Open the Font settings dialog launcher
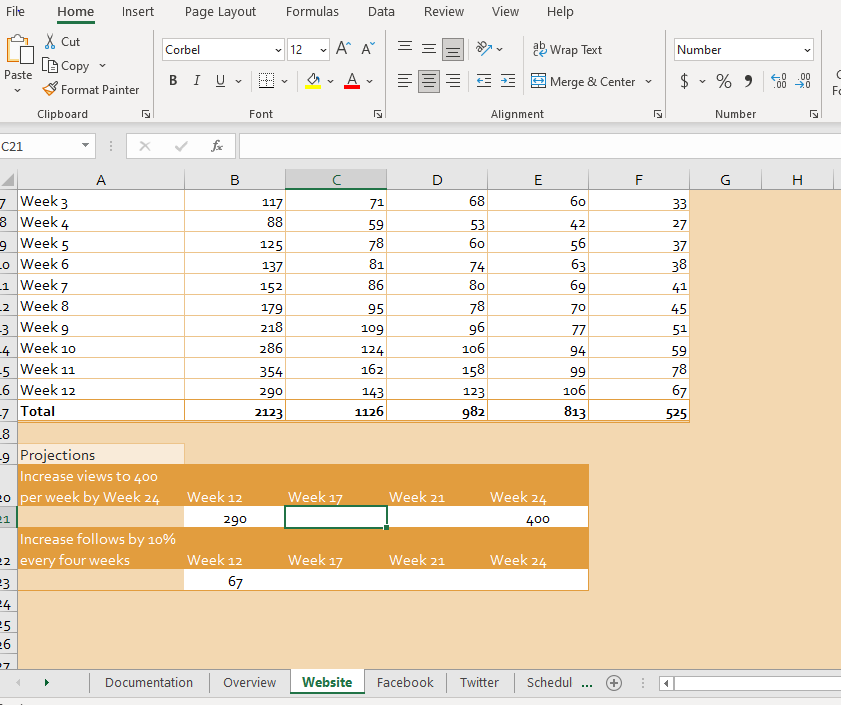841x705 pixels. 377,114
